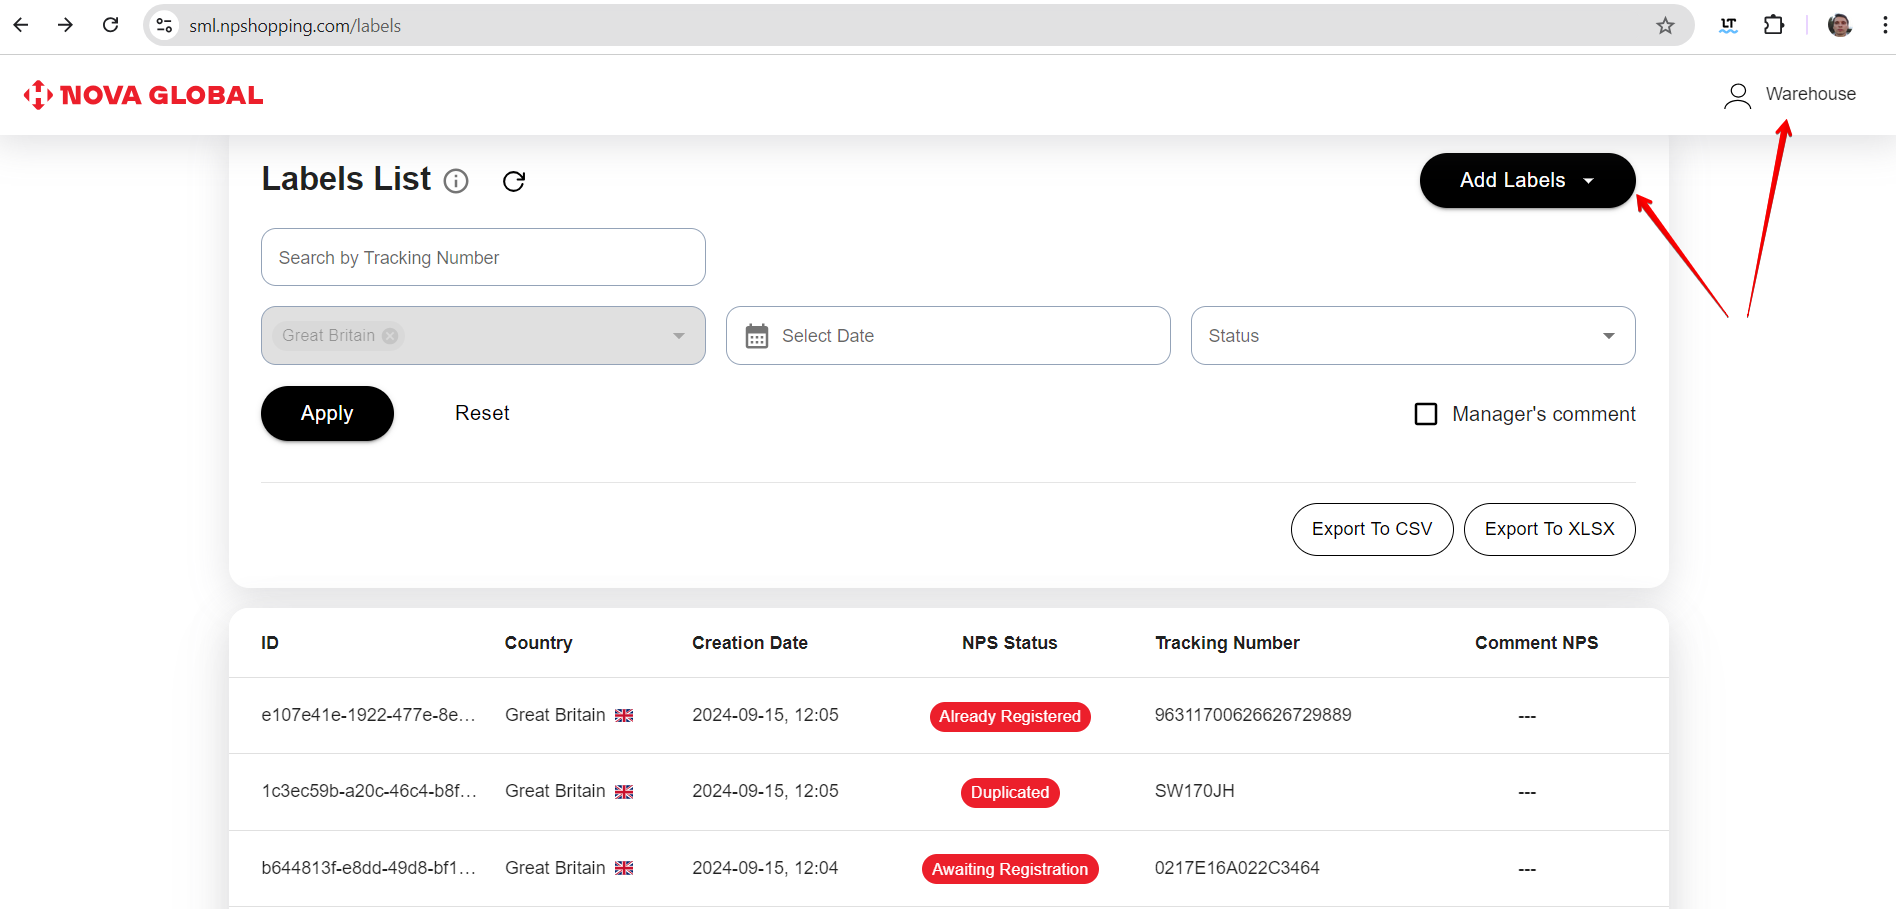Bookmark this page with star icon
The height and width of the screenshot is (909, 1896).
tap(1665, 25)
